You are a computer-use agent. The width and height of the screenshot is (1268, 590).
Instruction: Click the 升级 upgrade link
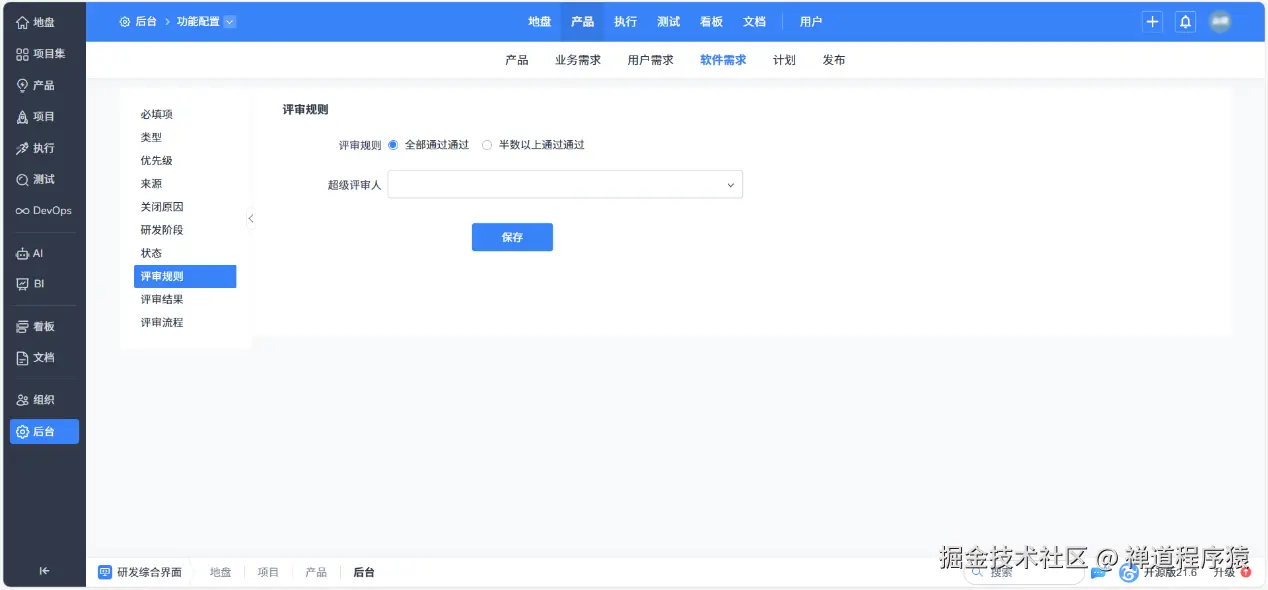point(1224,573)
